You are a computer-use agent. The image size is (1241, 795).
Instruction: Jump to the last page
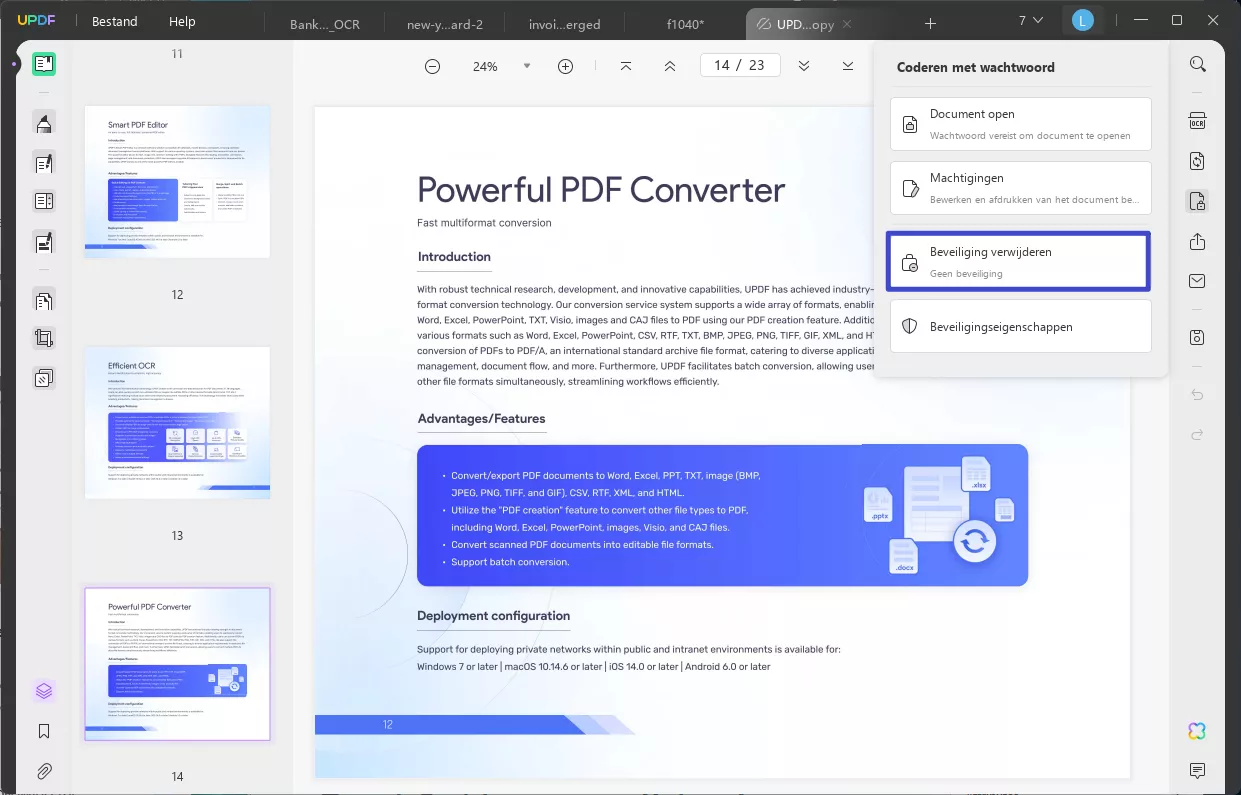coord(848,66)
